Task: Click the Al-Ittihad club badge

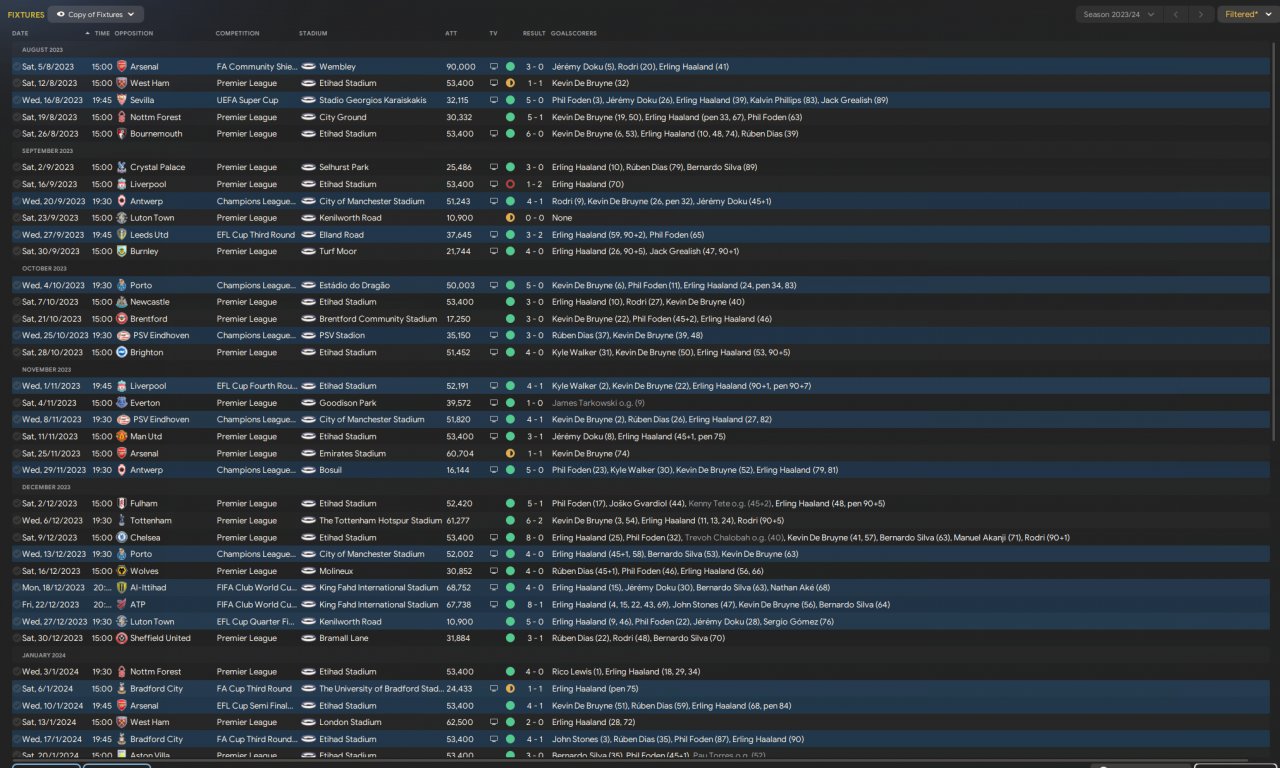Action: 122,588
